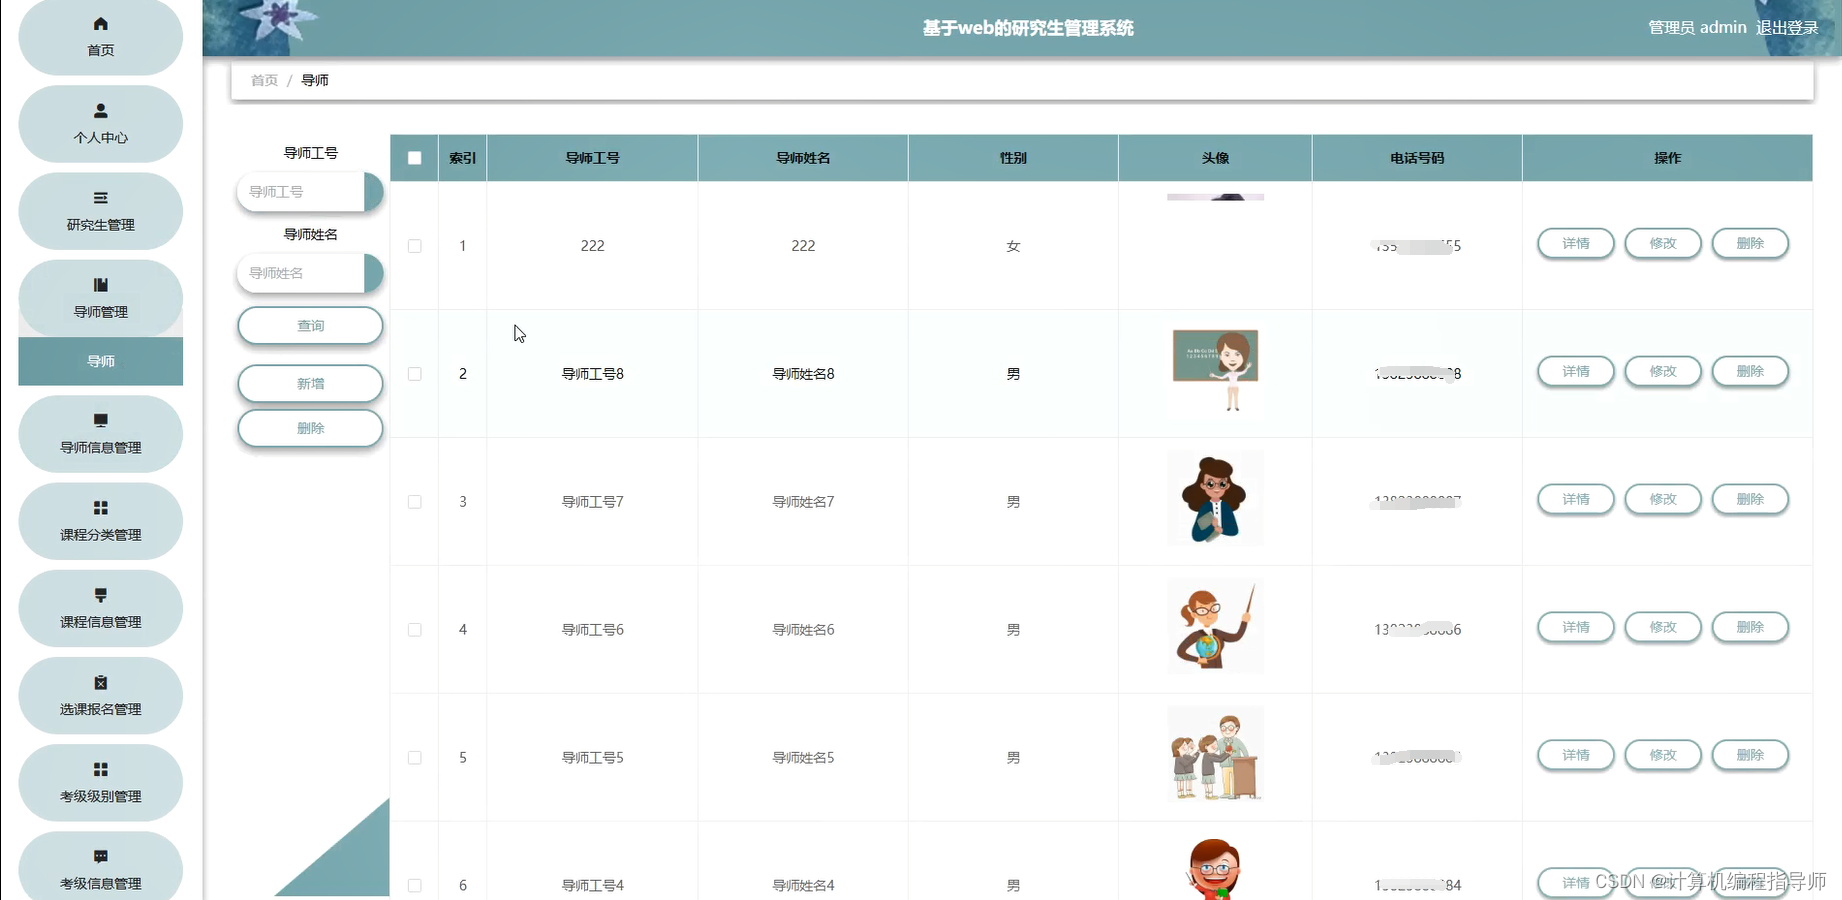Image resolution: width=1842 pixels, height=900 pixels.
Task: Click the 查询 button
Action: (310, 326)
